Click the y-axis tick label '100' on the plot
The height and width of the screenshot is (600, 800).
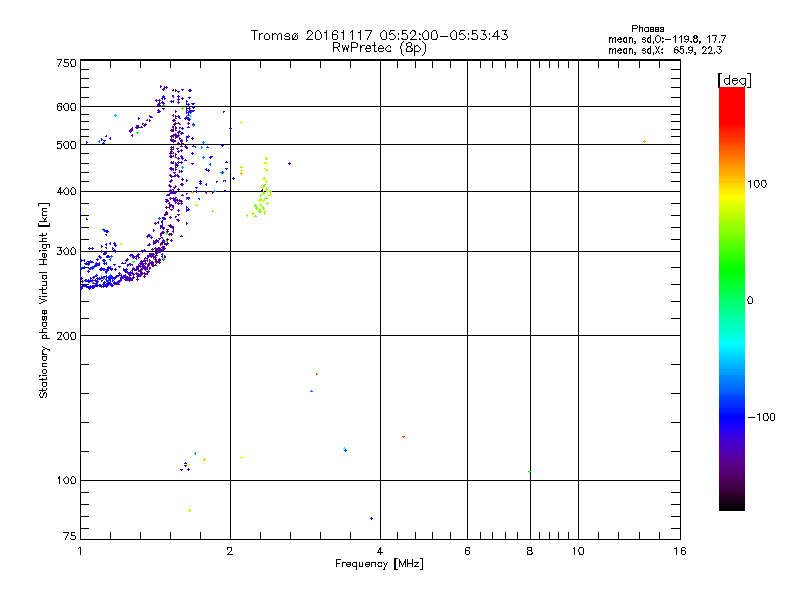tap(66, 481)
